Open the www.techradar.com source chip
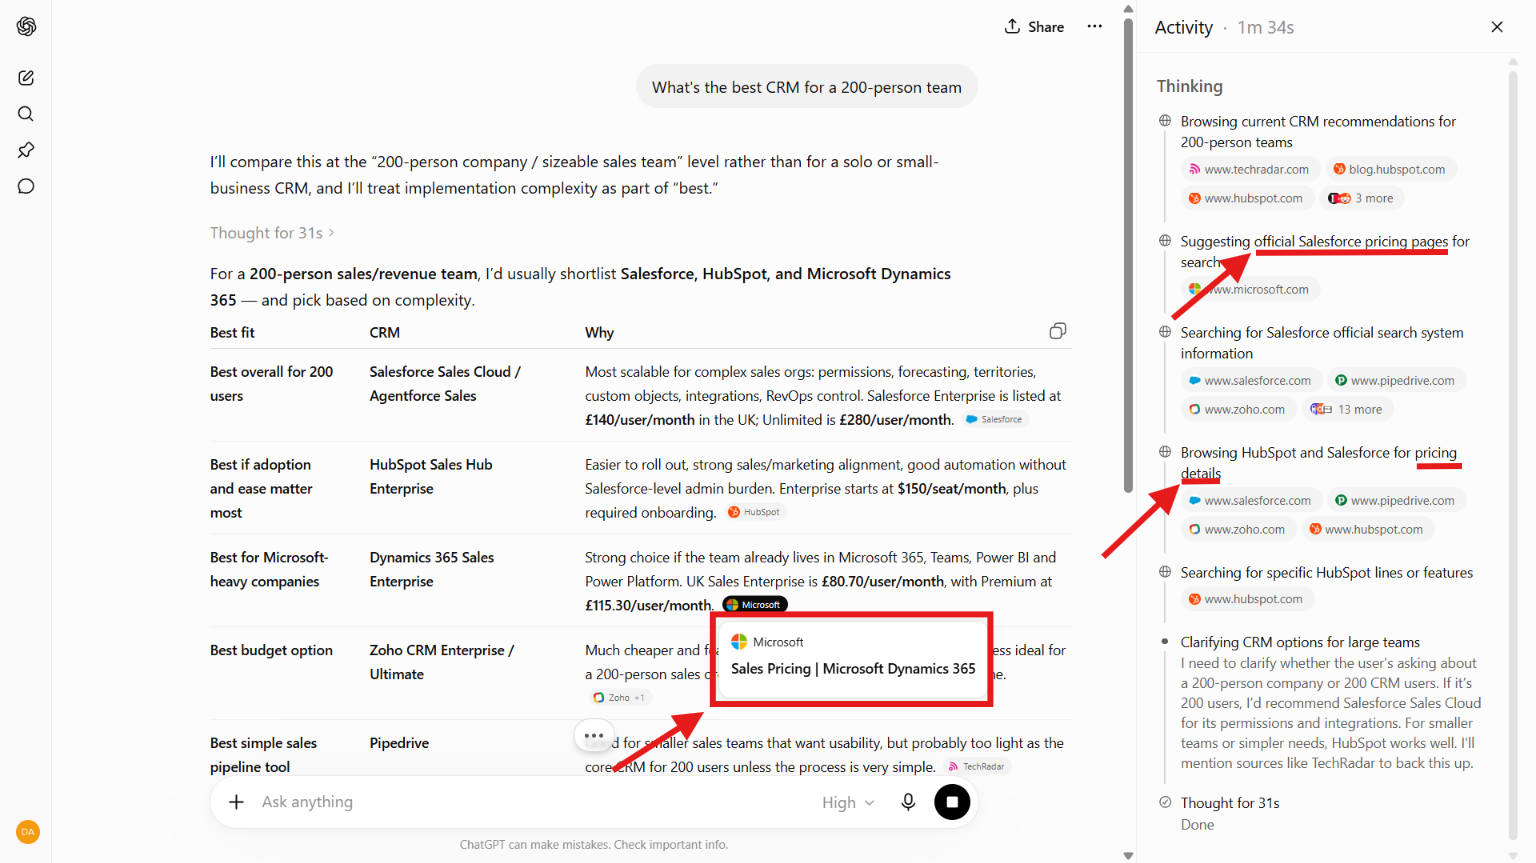1536x863 pixels. tap(1249, 170)
